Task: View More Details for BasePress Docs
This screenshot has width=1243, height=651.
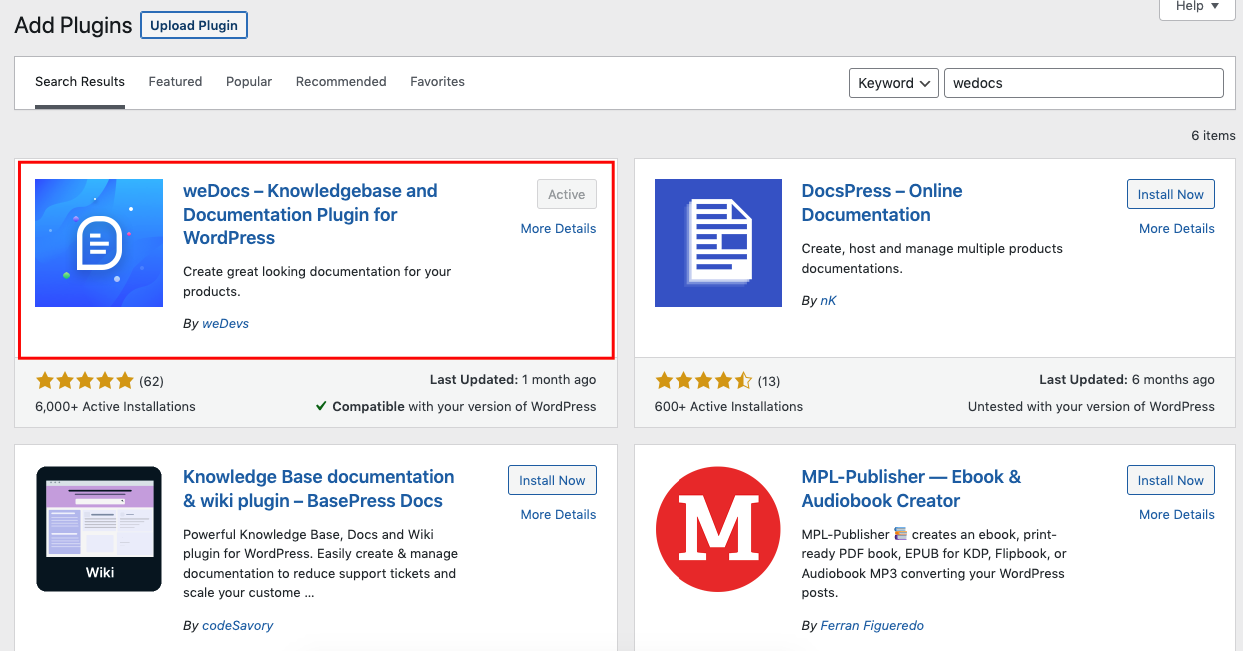Action: 558,515
